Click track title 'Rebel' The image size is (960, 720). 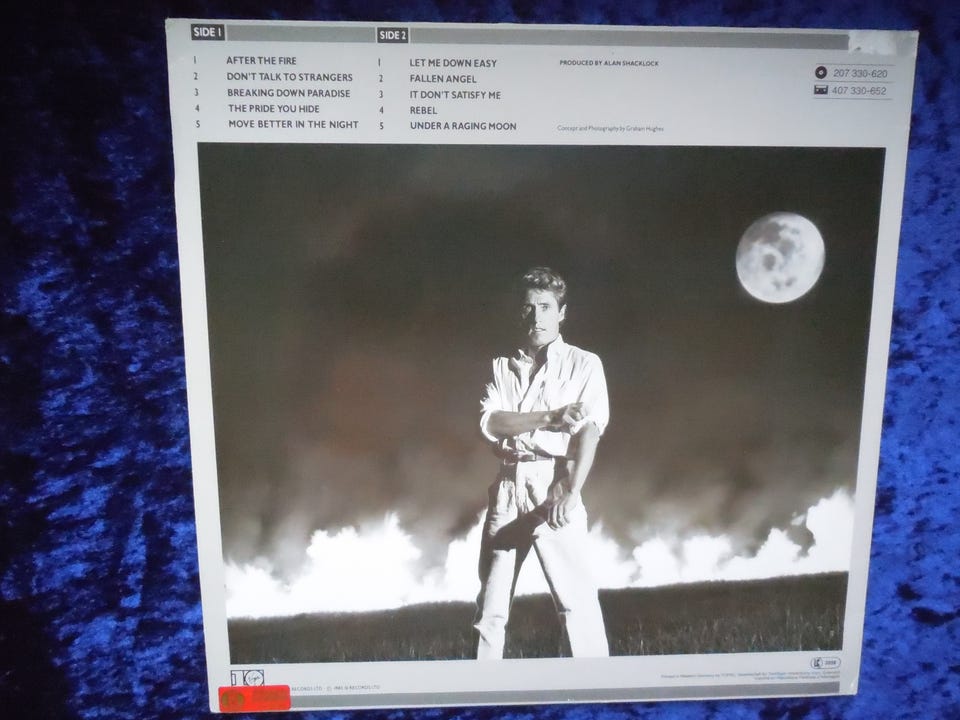424,111
